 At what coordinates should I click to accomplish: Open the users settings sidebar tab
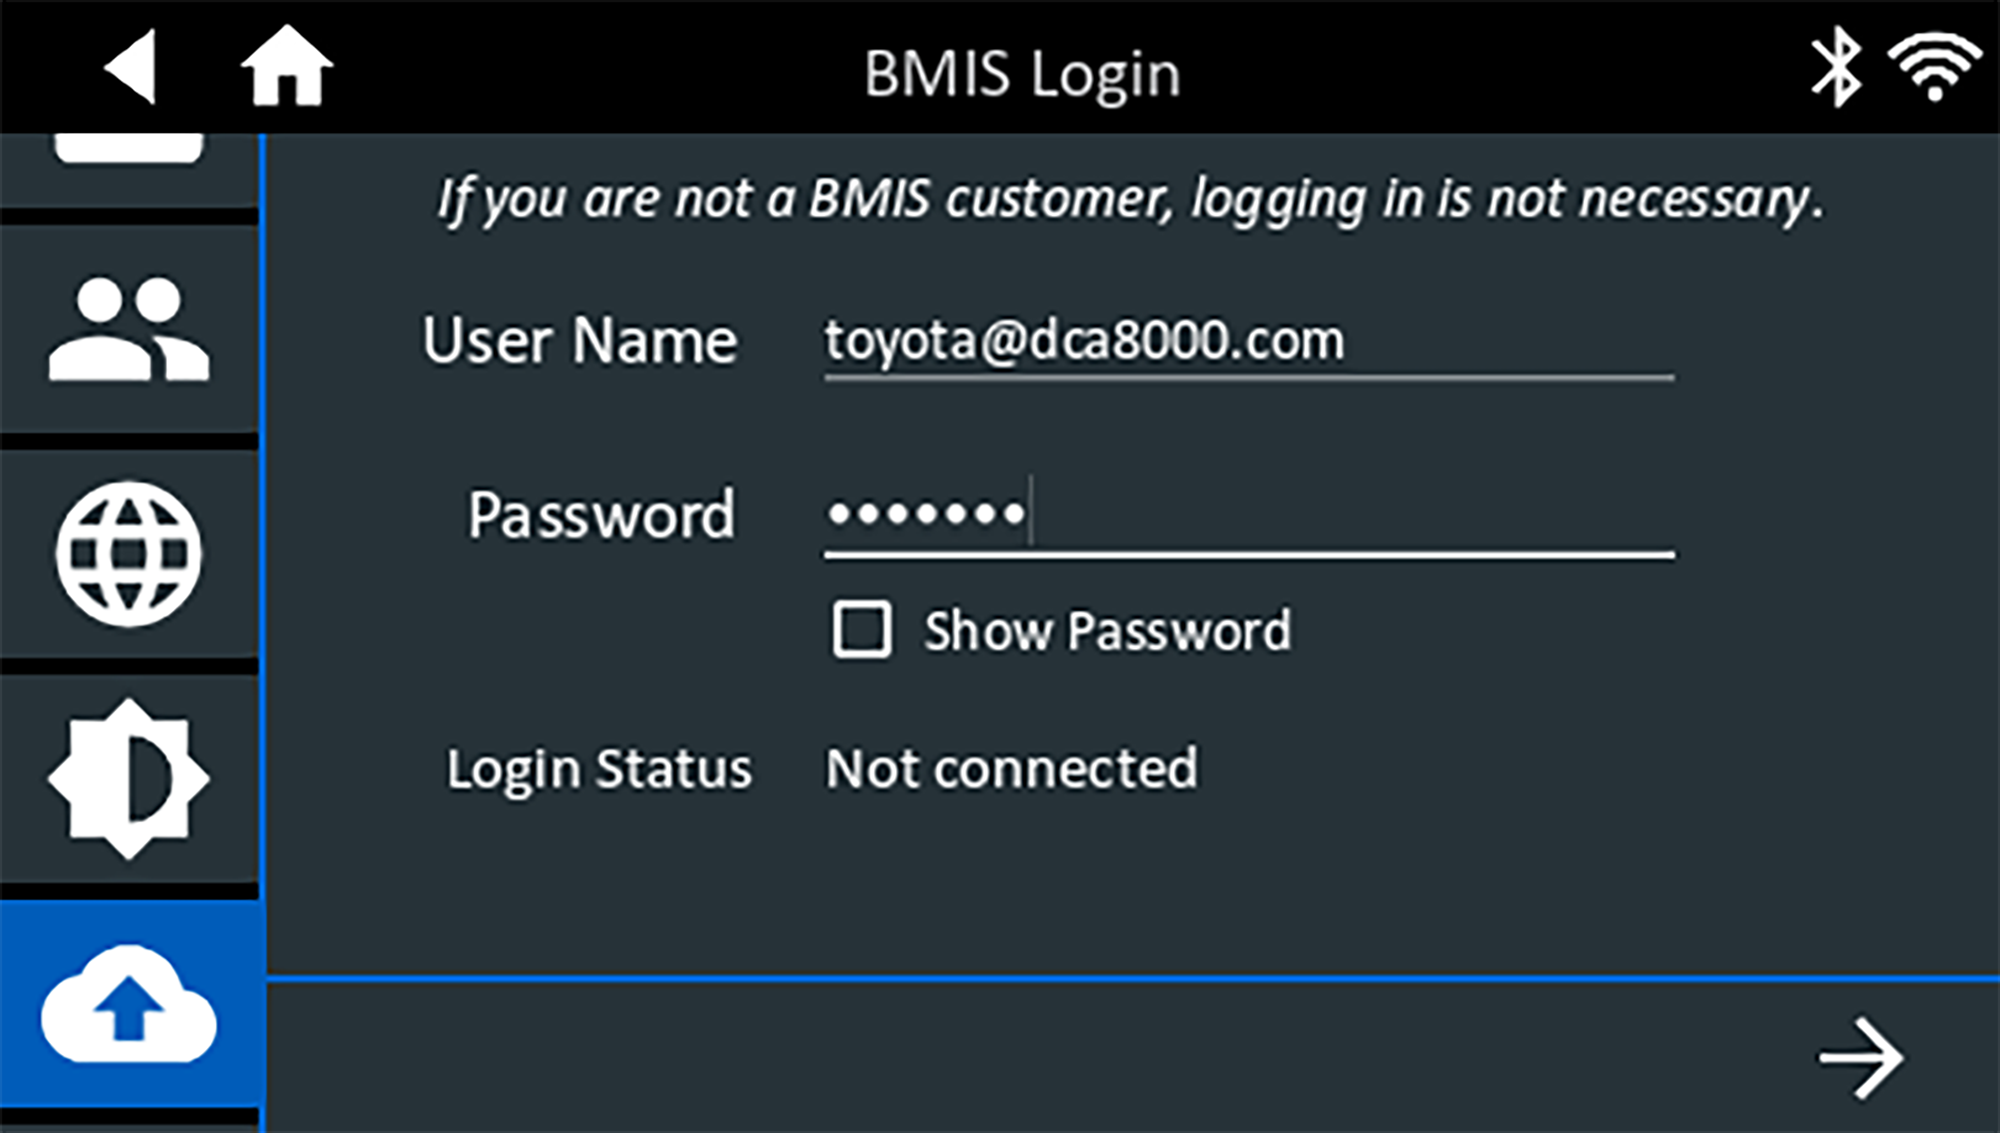(x=129, y=329)
